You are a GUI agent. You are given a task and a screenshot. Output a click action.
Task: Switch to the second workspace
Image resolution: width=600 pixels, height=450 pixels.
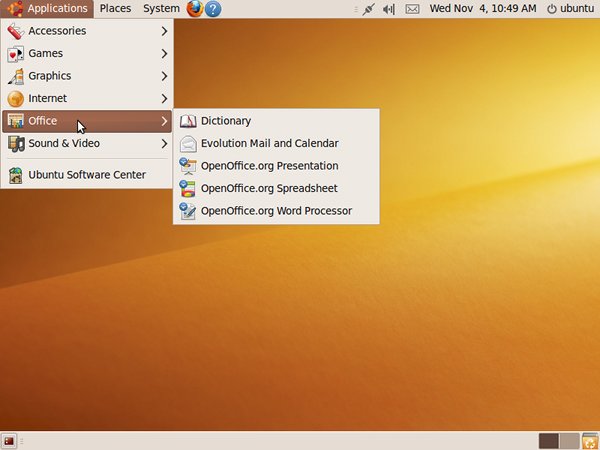pyautogui.click(x=569, y=441)
